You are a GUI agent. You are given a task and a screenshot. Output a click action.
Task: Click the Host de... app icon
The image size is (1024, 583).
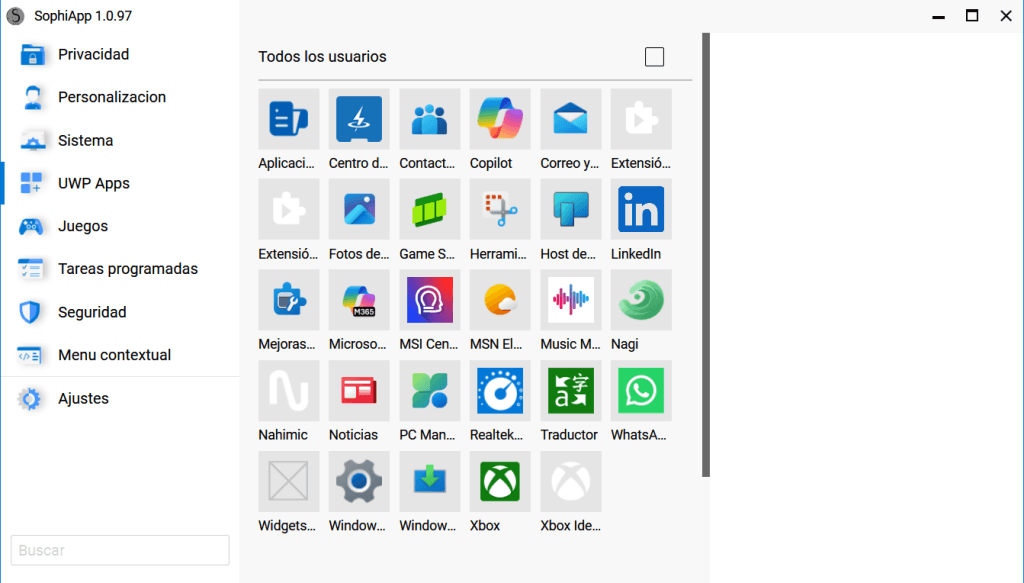pyautogui.click(x=570, y=210)
